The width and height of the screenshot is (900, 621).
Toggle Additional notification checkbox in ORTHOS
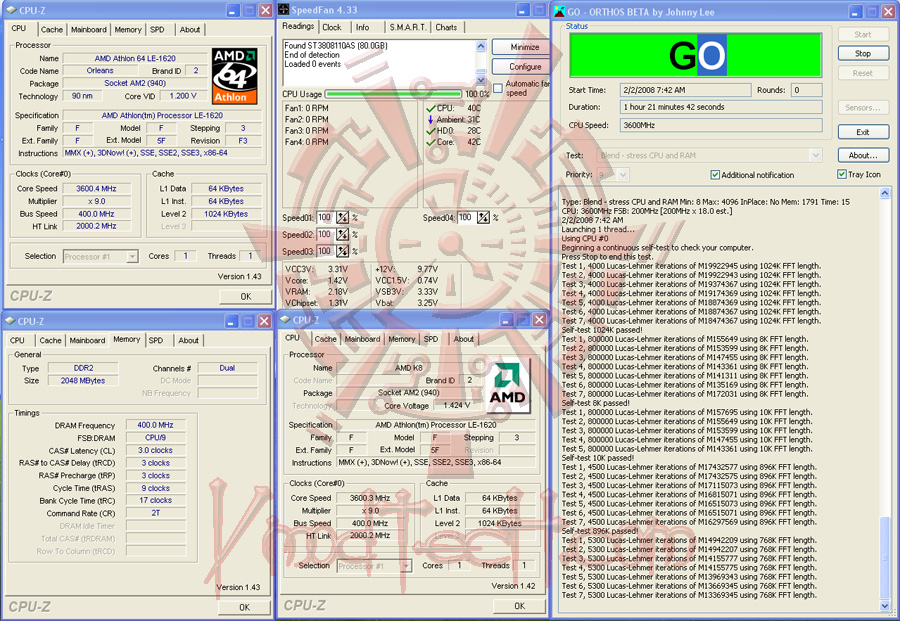(715, 174)
